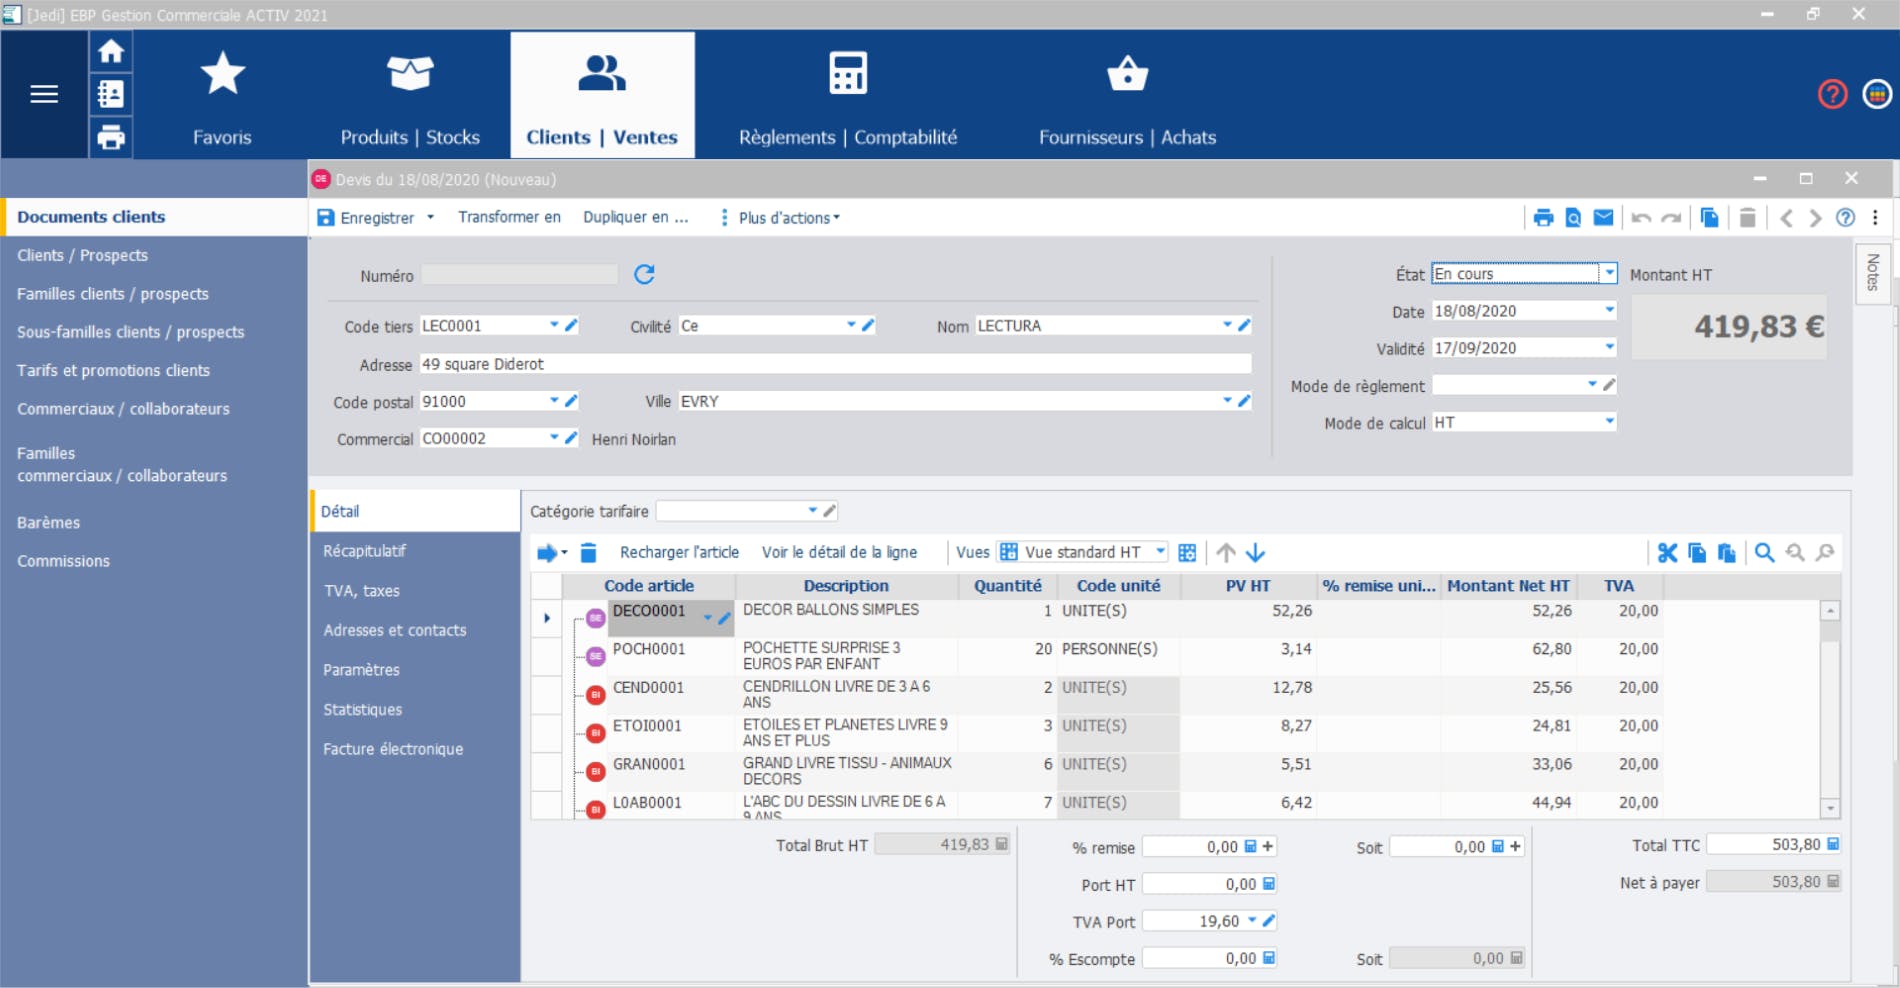The width and height of the screenshot is (1900, 988).
Task: Open the Fournisseurs | Achats module
Action: click(x=1127, y=95)
